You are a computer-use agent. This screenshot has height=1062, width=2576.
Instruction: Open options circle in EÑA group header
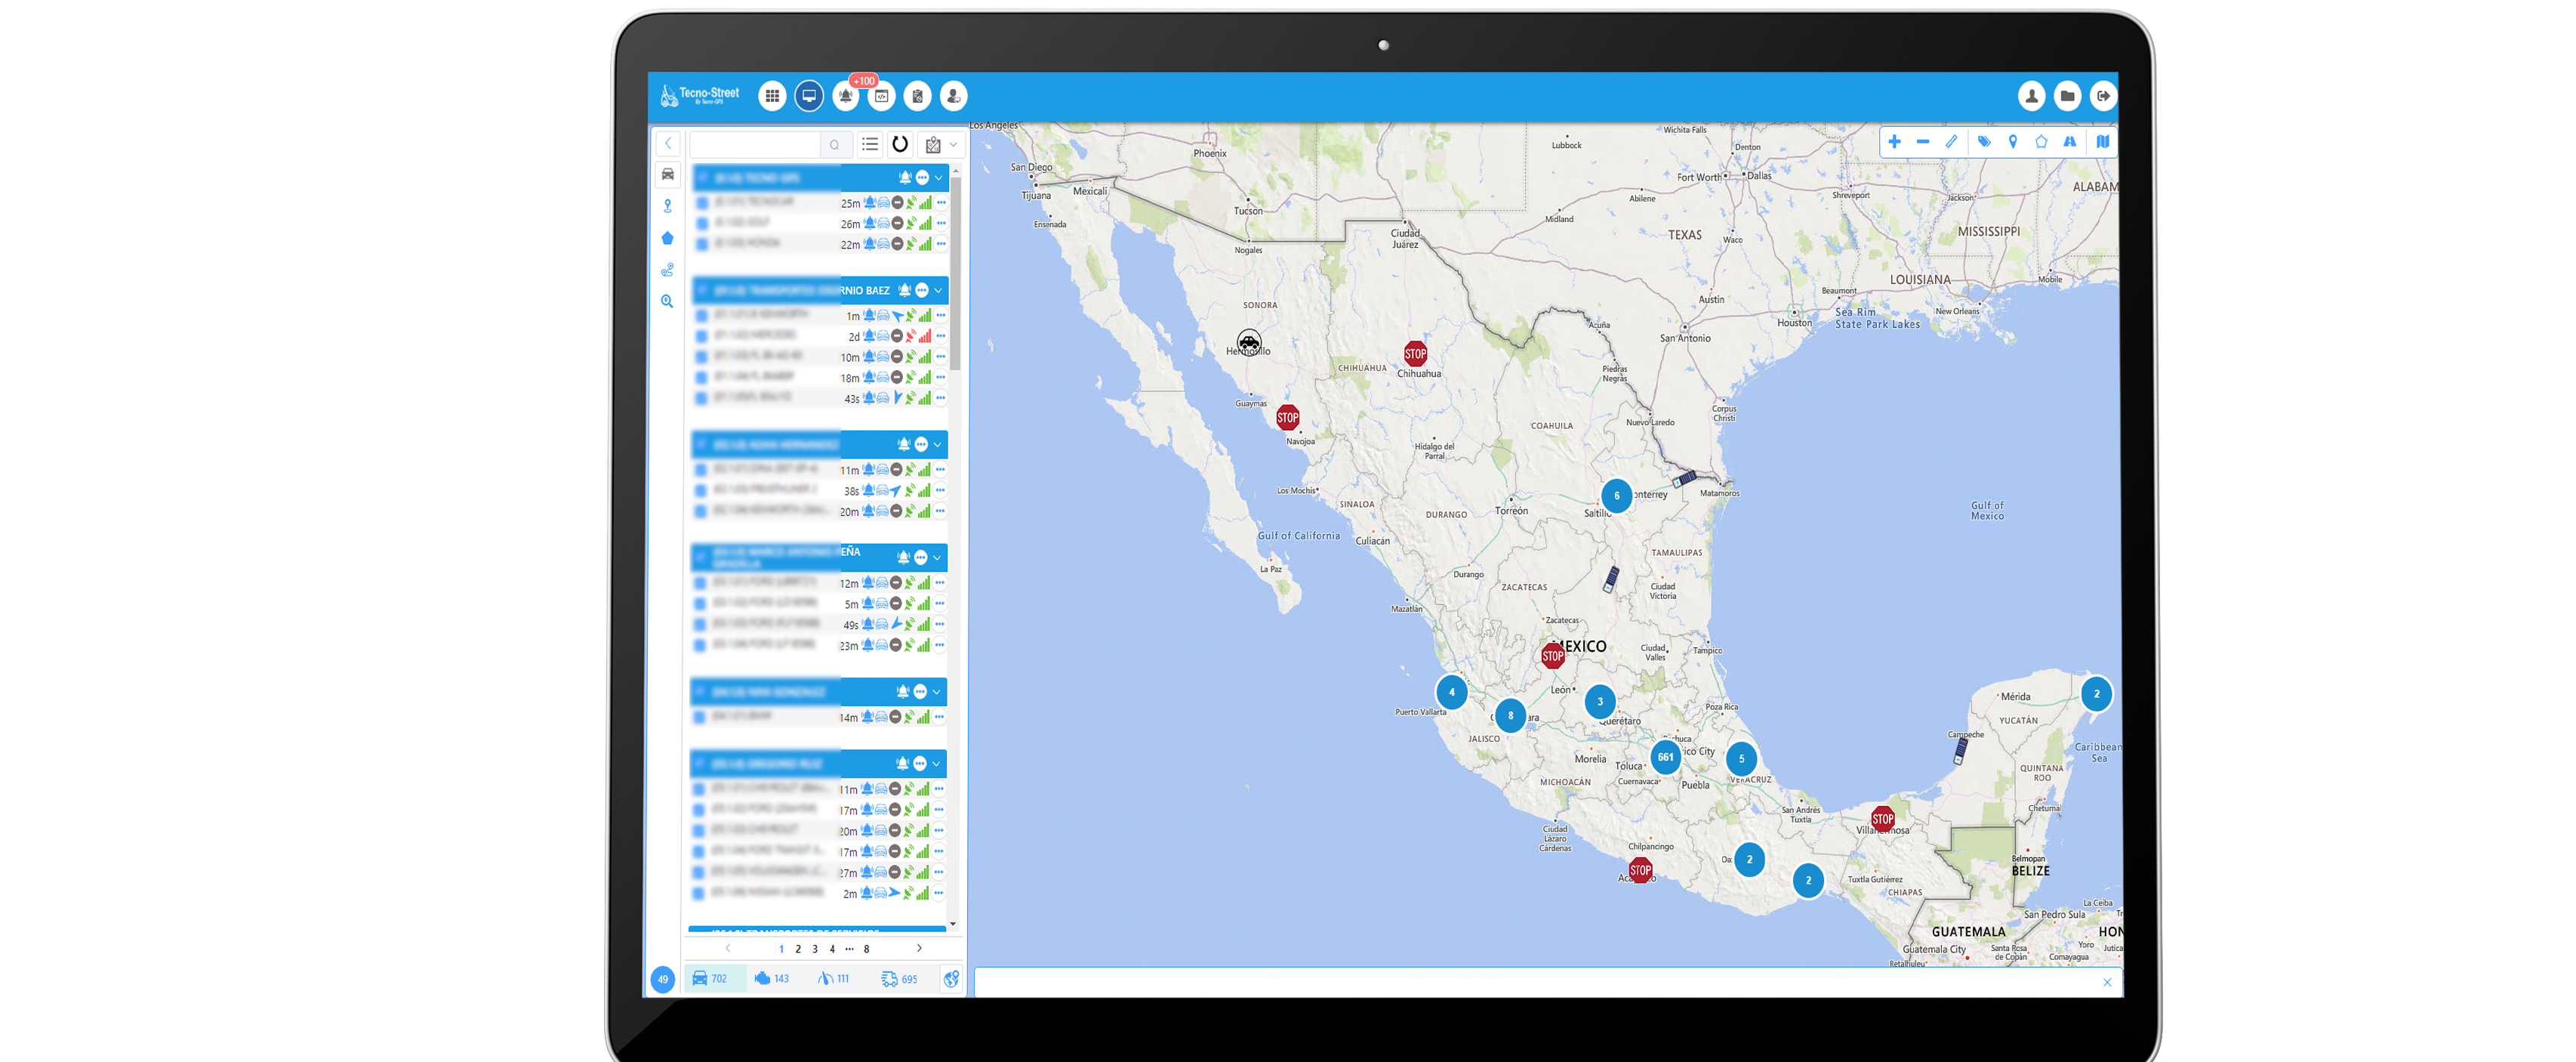(x=921, y=557)
